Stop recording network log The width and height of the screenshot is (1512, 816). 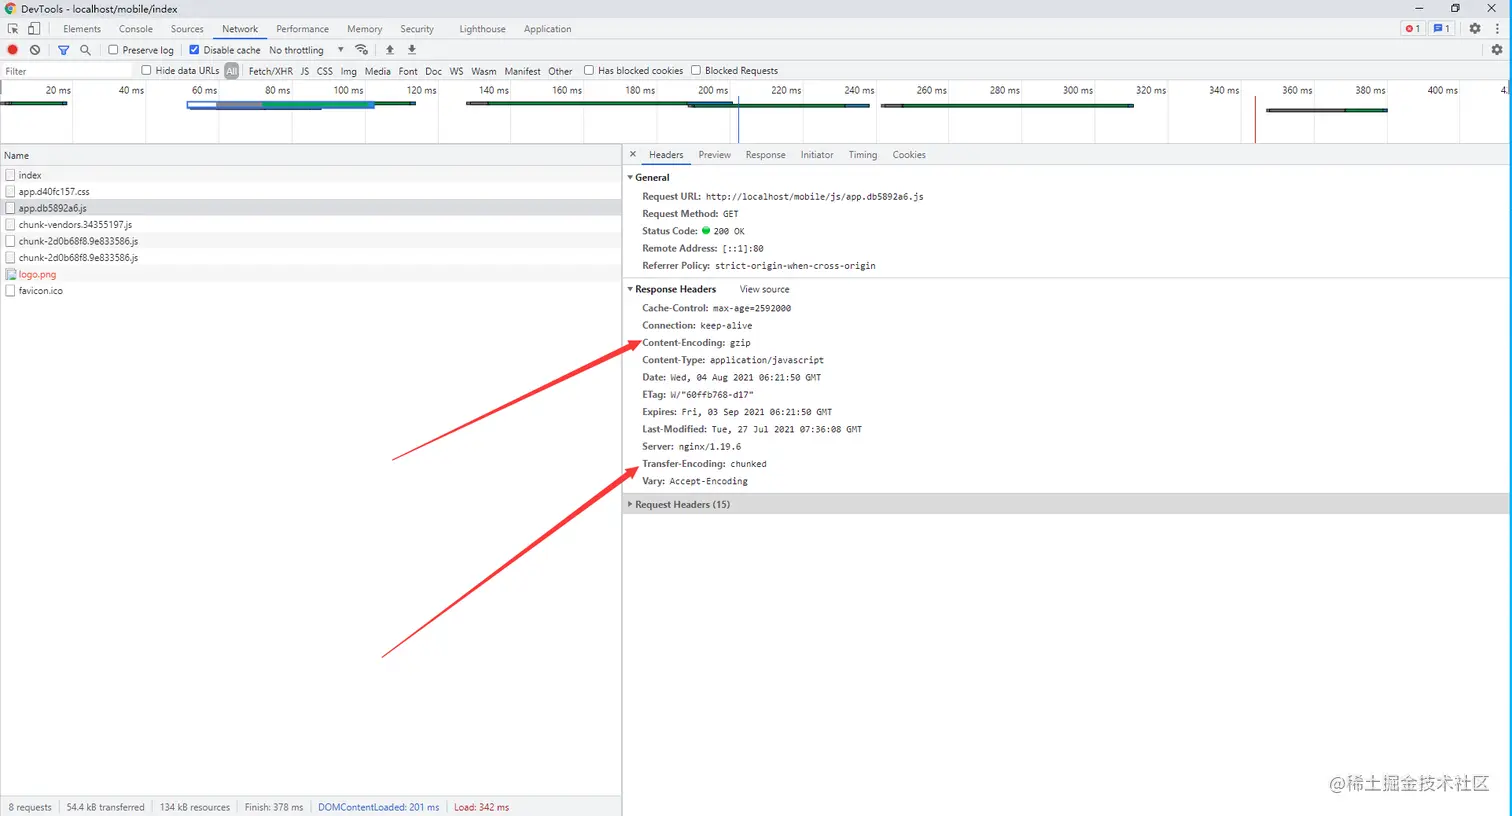click(x=13, y=50)
